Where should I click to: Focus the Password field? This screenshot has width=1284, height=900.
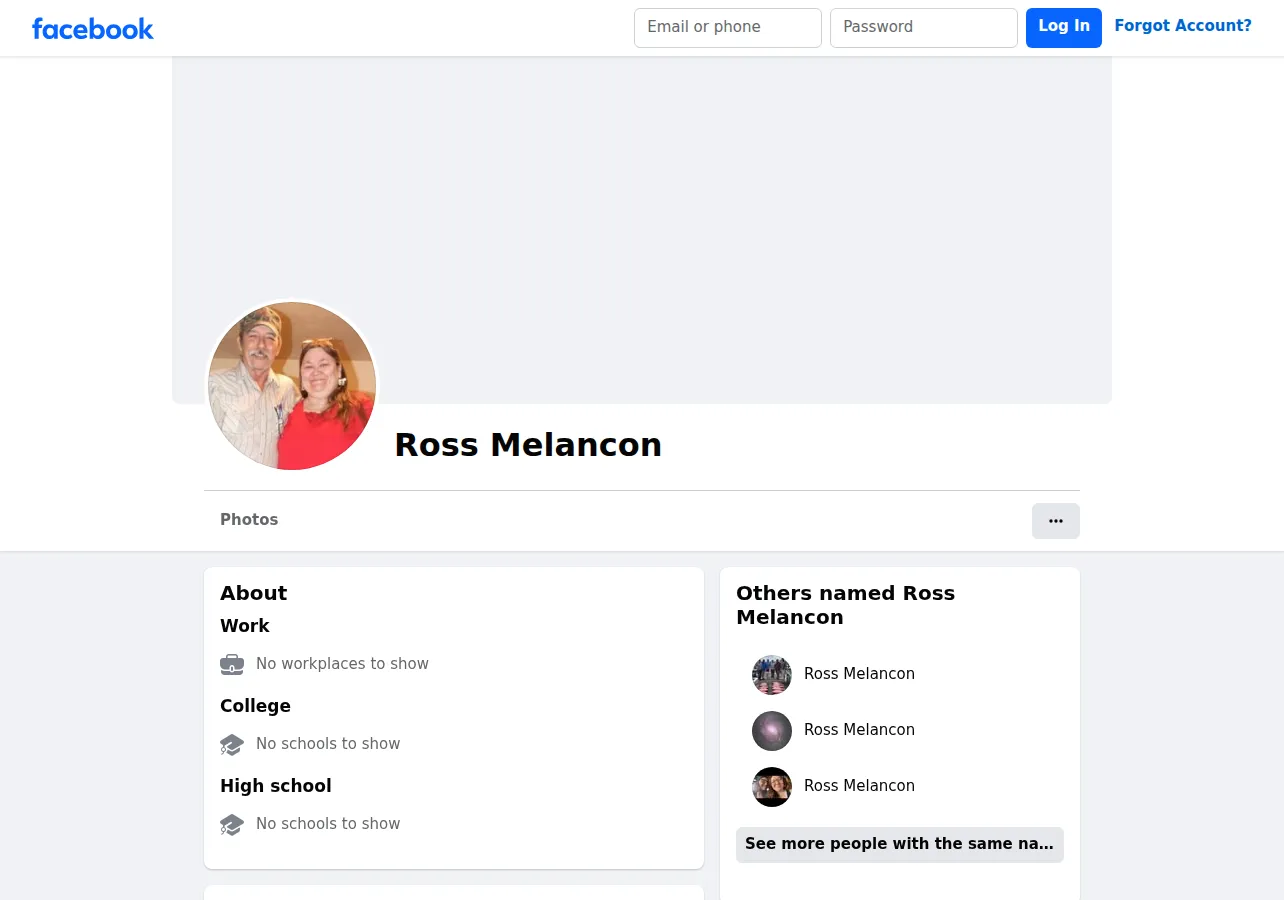[x=924, y=28]
